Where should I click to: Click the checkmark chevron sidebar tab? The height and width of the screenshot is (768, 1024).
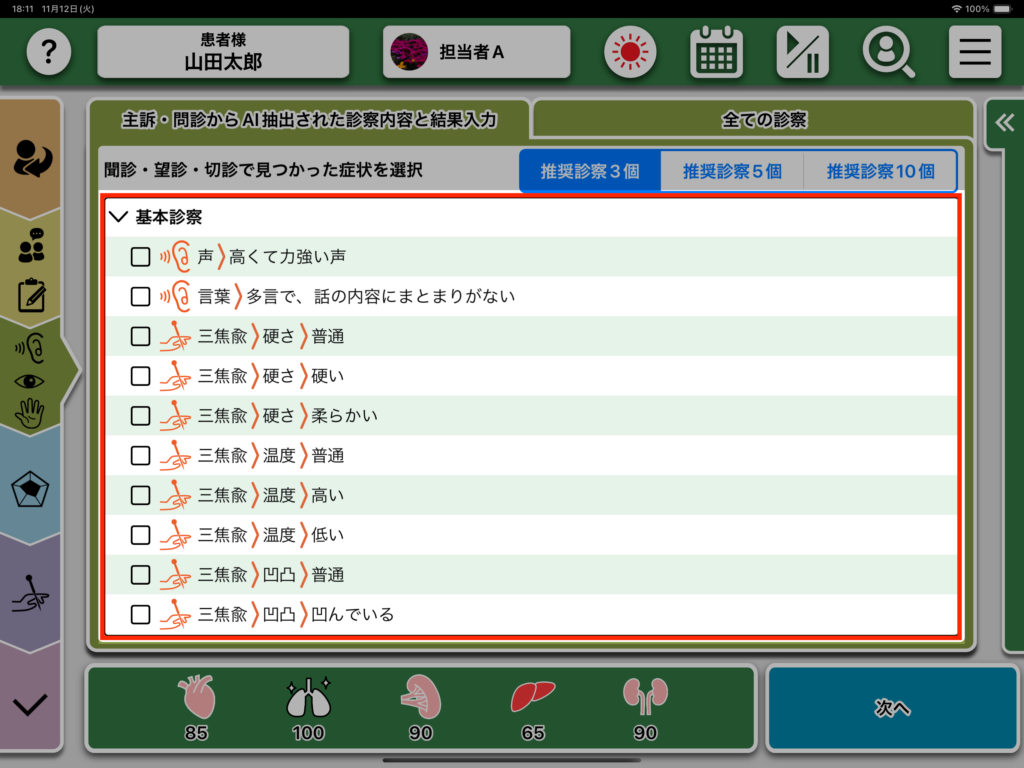click(30, 704)
